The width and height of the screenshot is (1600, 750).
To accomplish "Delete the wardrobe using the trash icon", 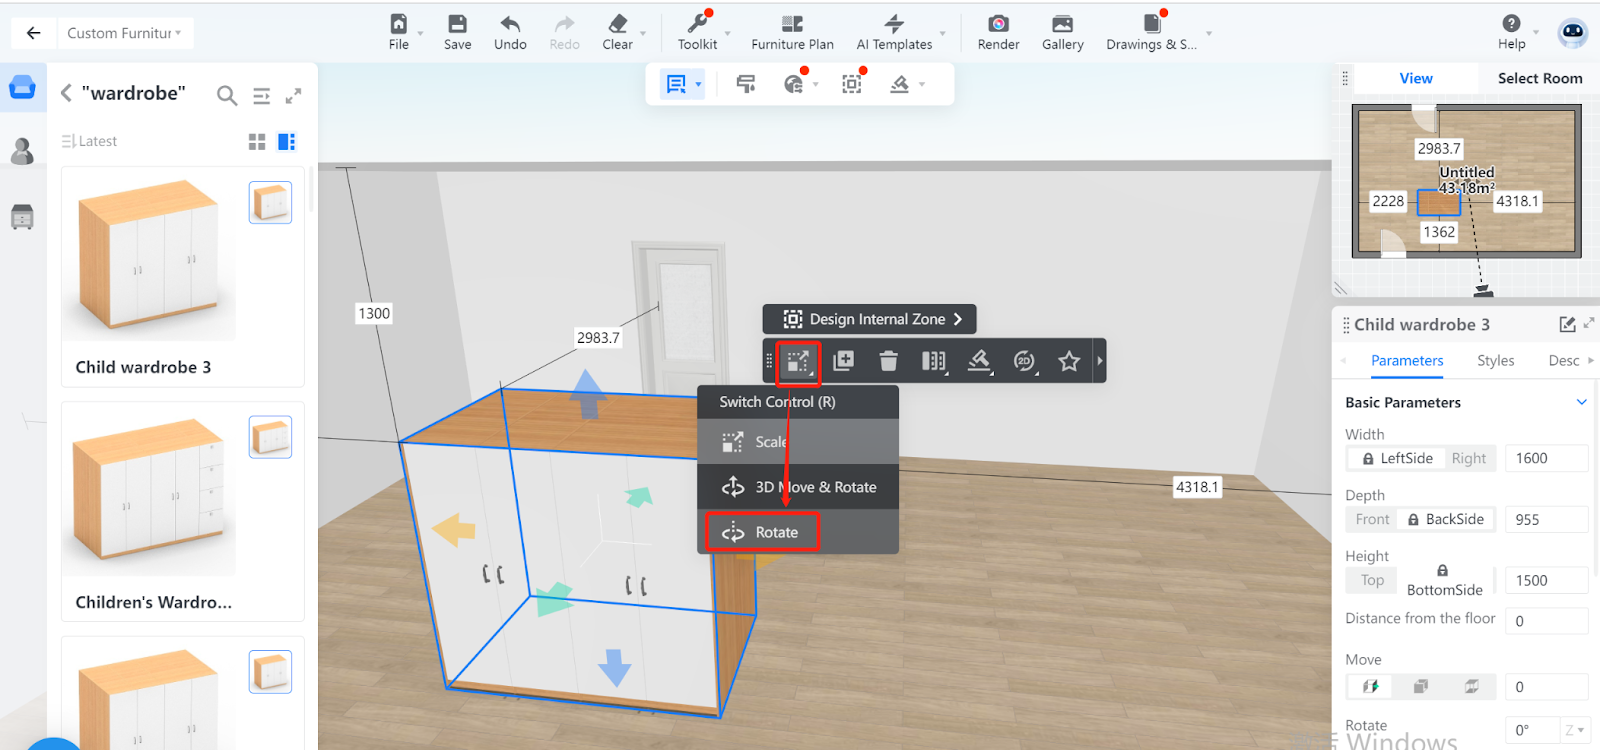I will coord(888,361).
